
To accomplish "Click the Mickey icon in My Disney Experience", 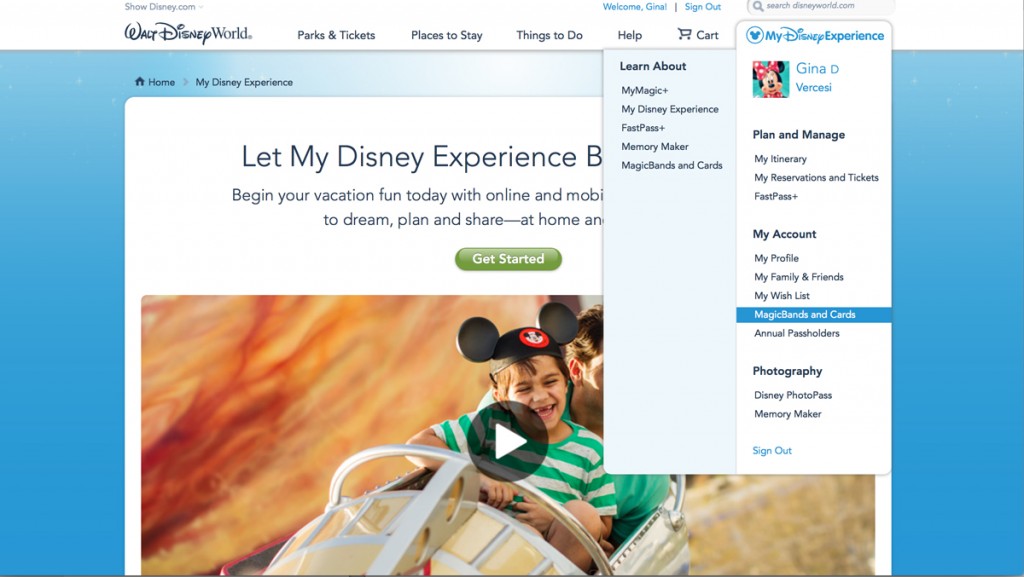I will pos(754,35).
